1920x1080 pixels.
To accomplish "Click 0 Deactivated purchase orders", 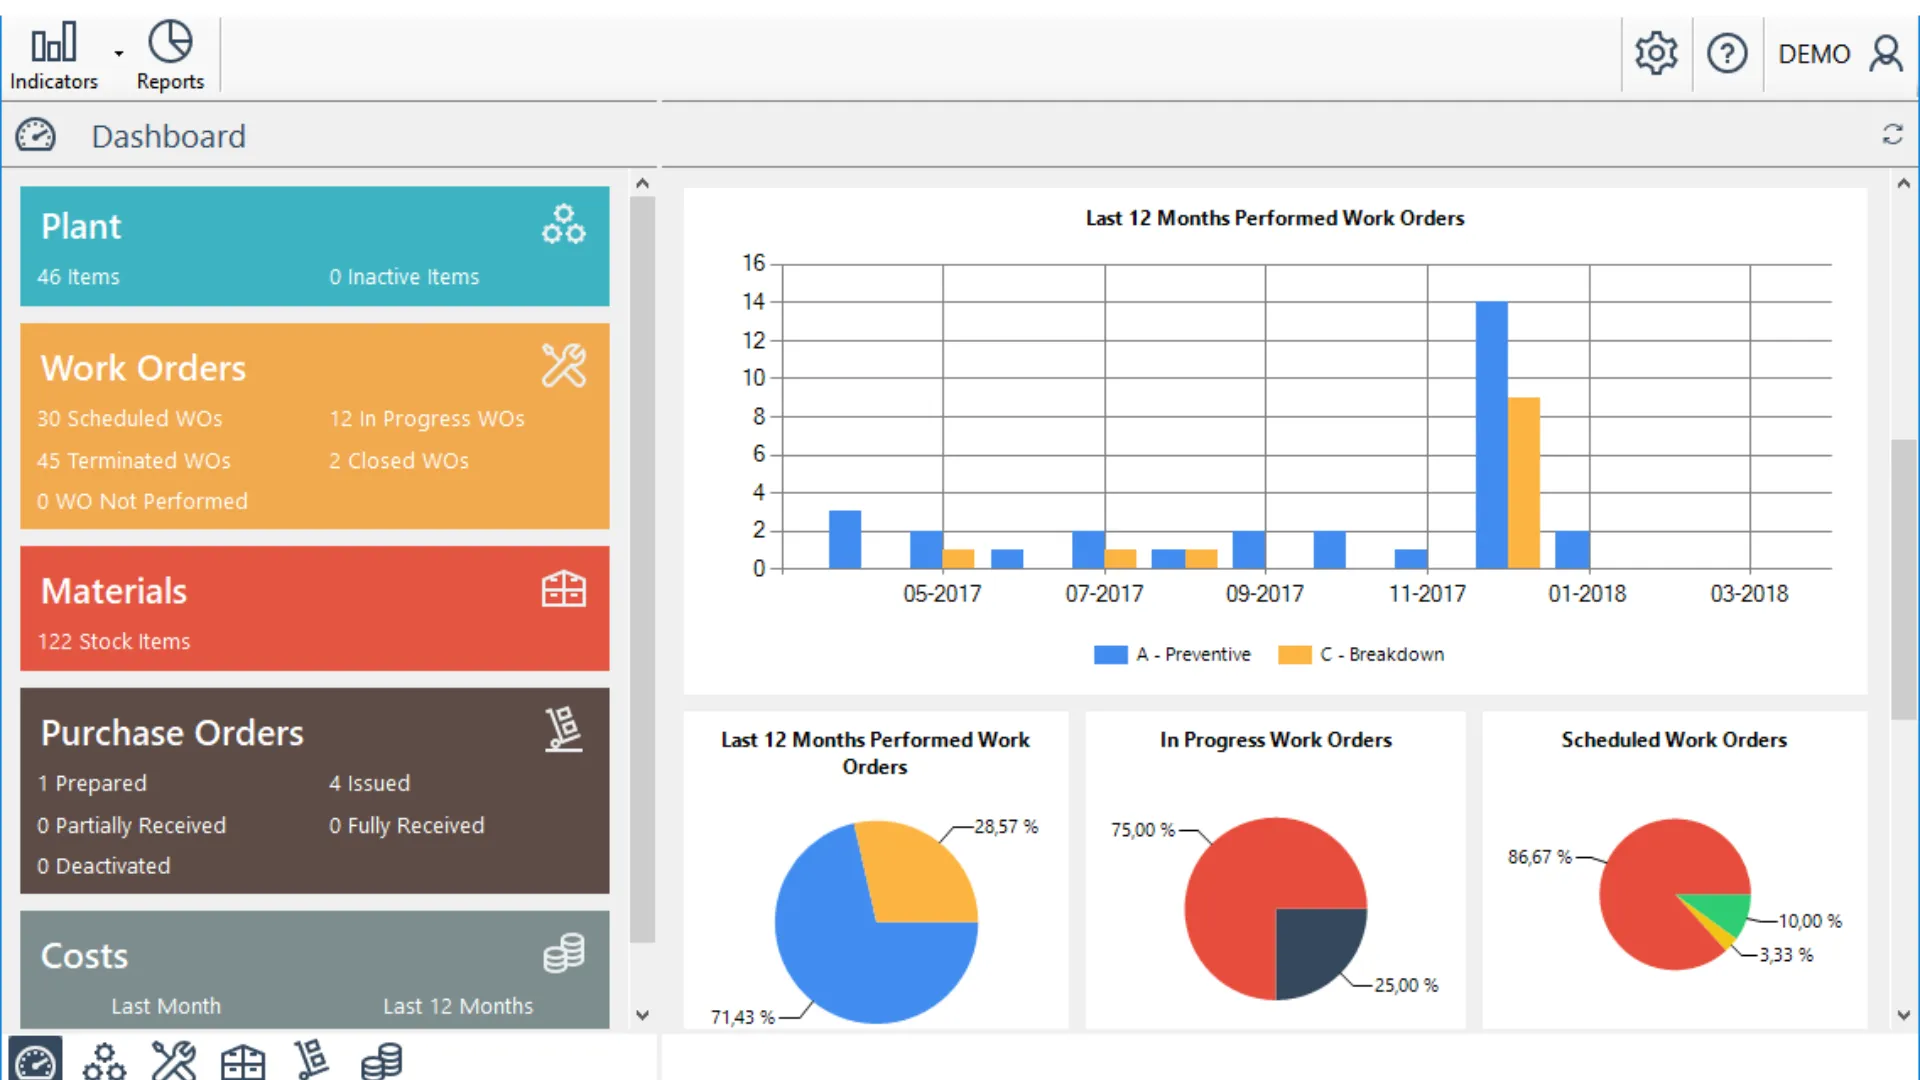I will coord(104,867).
